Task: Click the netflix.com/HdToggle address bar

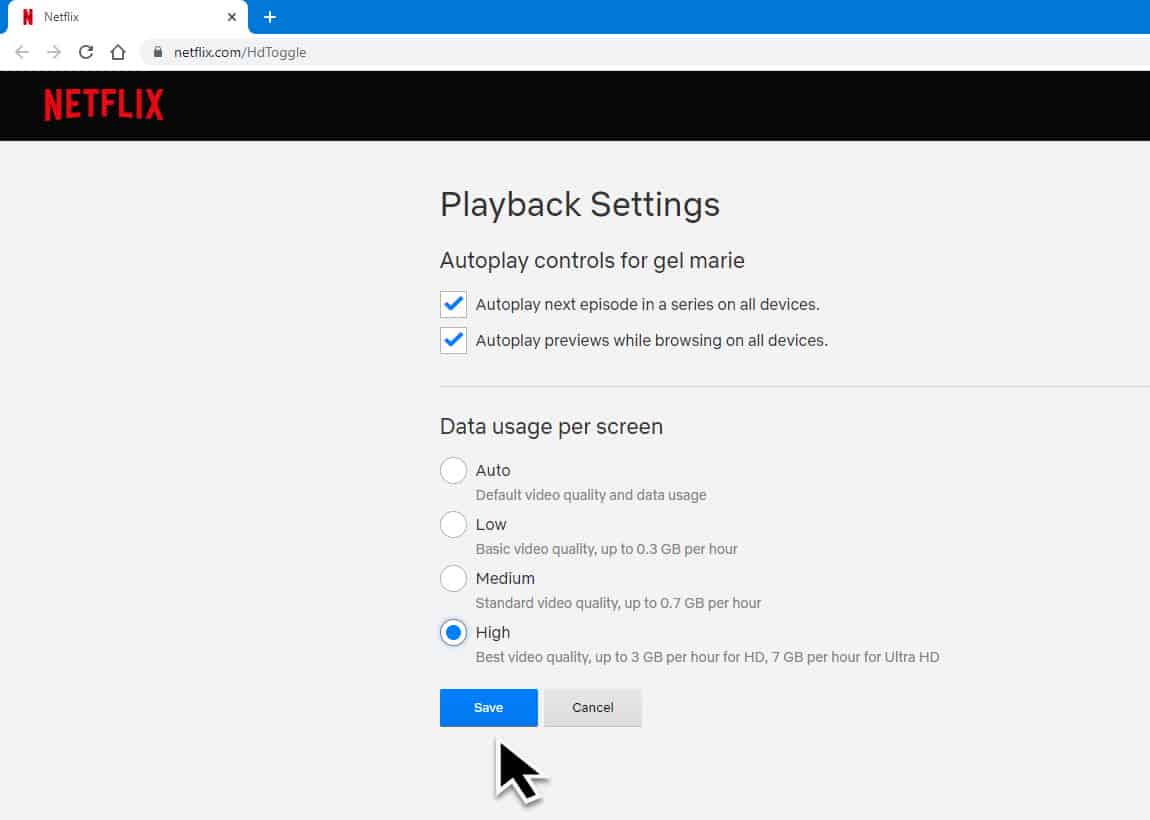Action: 645,52
